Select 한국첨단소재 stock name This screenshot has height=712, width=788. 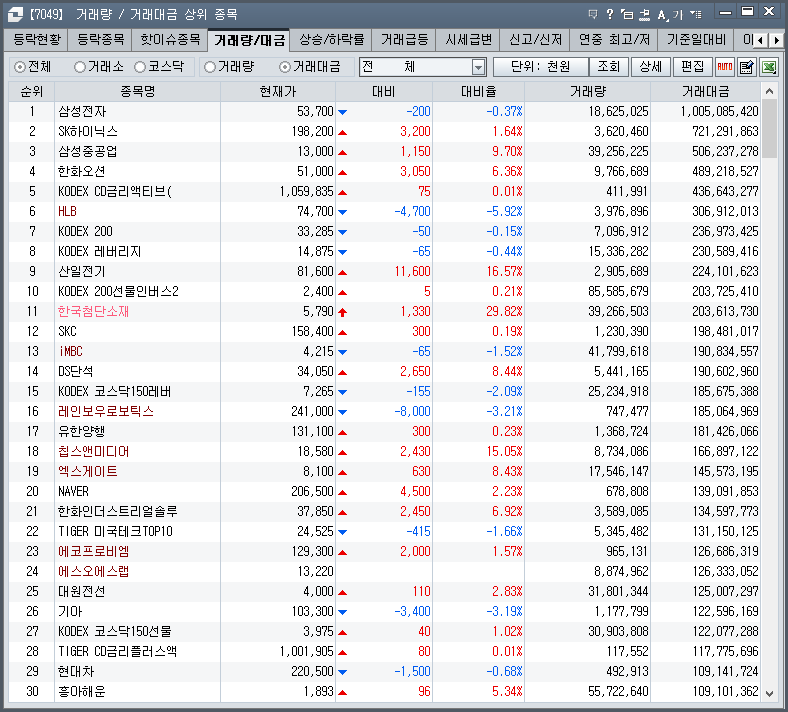tap(93, 312)
